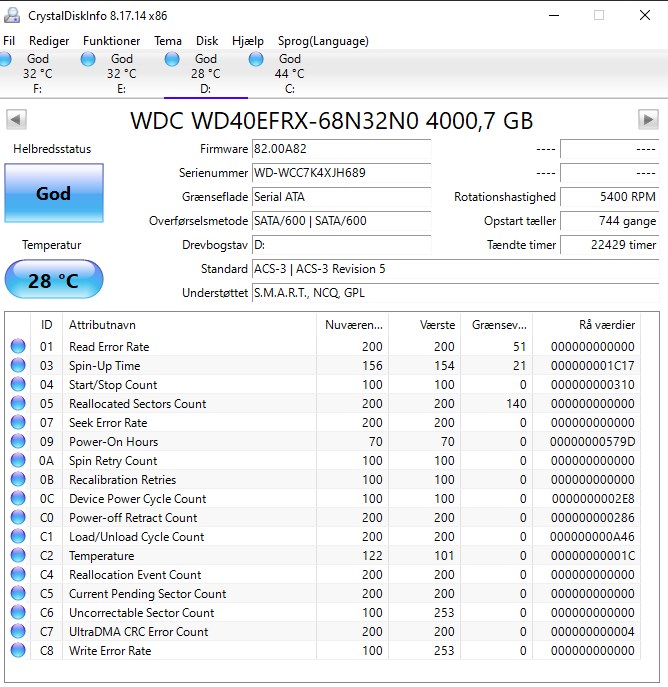Click the ID column header
This screenshot has height=687, width=668.
[x=46, y=325]
